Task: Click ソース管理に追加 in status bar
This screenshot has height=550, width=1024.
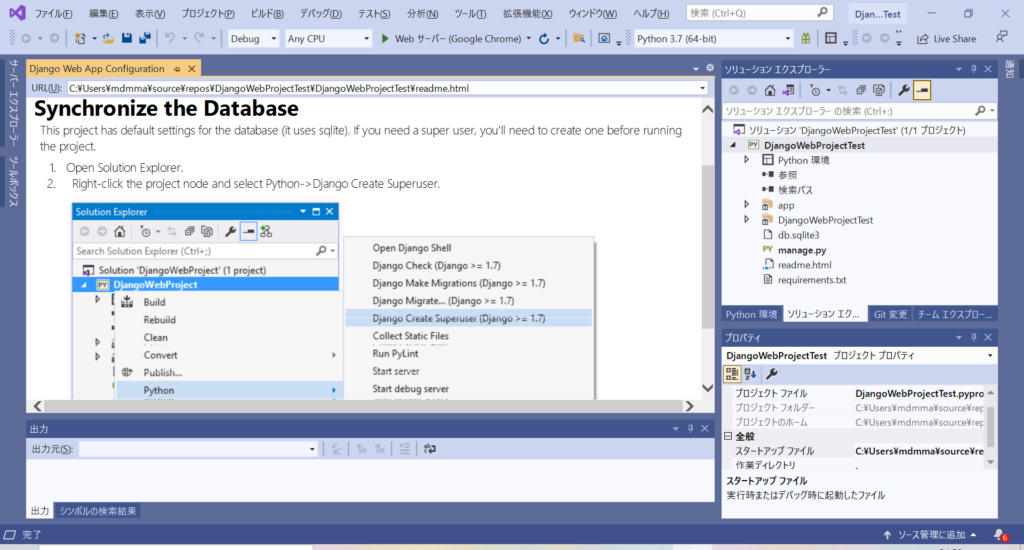Action: tap(931, 535)
